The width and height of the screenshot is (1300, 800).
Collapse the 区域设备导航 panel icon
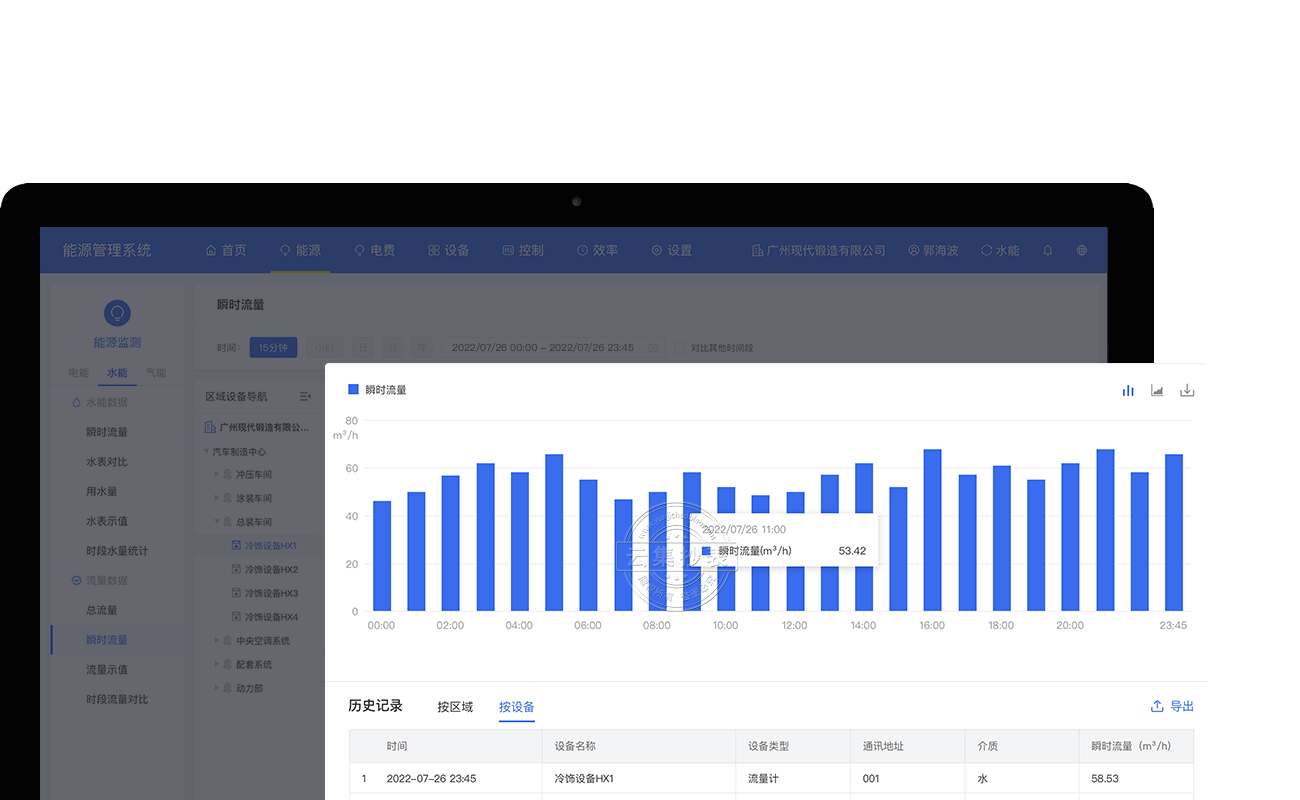click(305, 397)
